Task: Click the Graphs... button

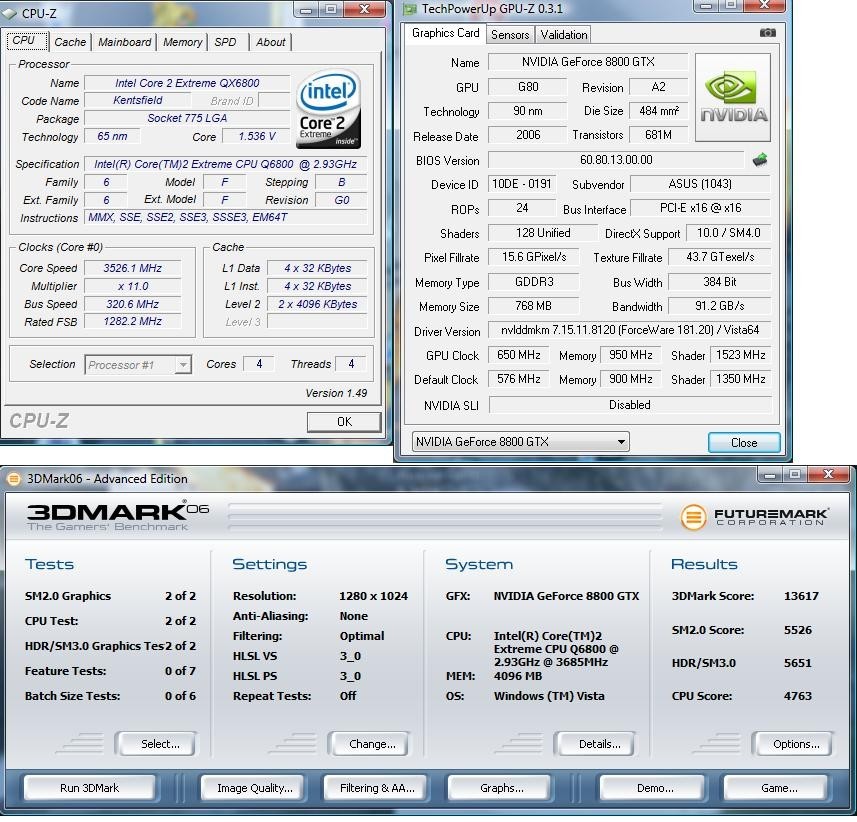Action: point(499,788)
